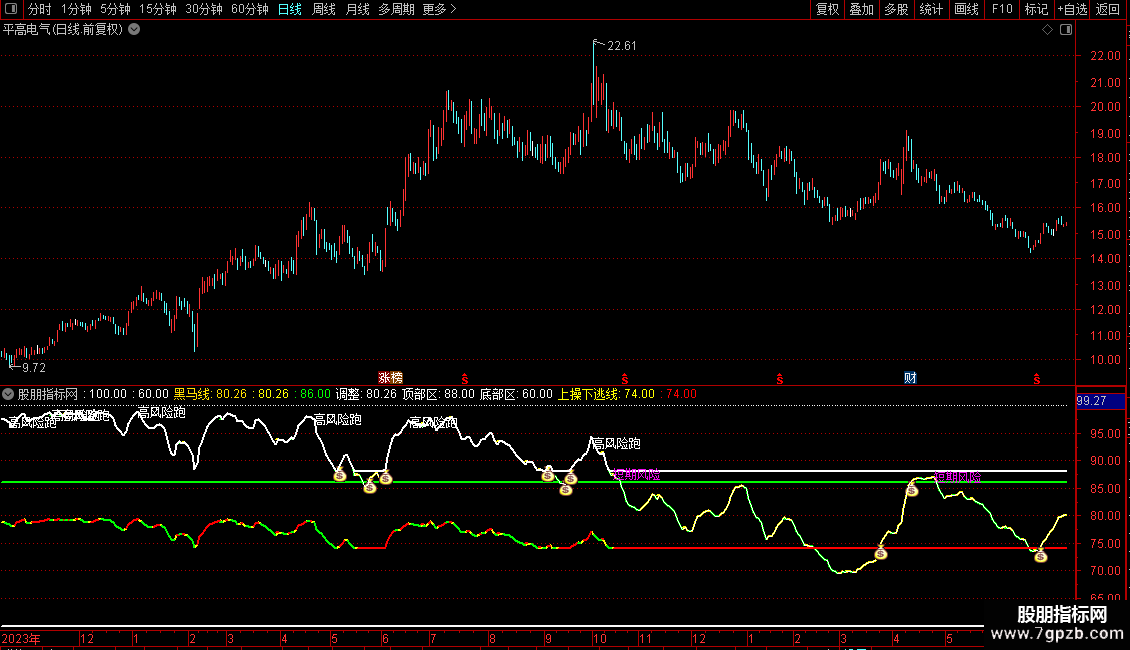Click the money bag signal near 73 in April

pos(881,553)
